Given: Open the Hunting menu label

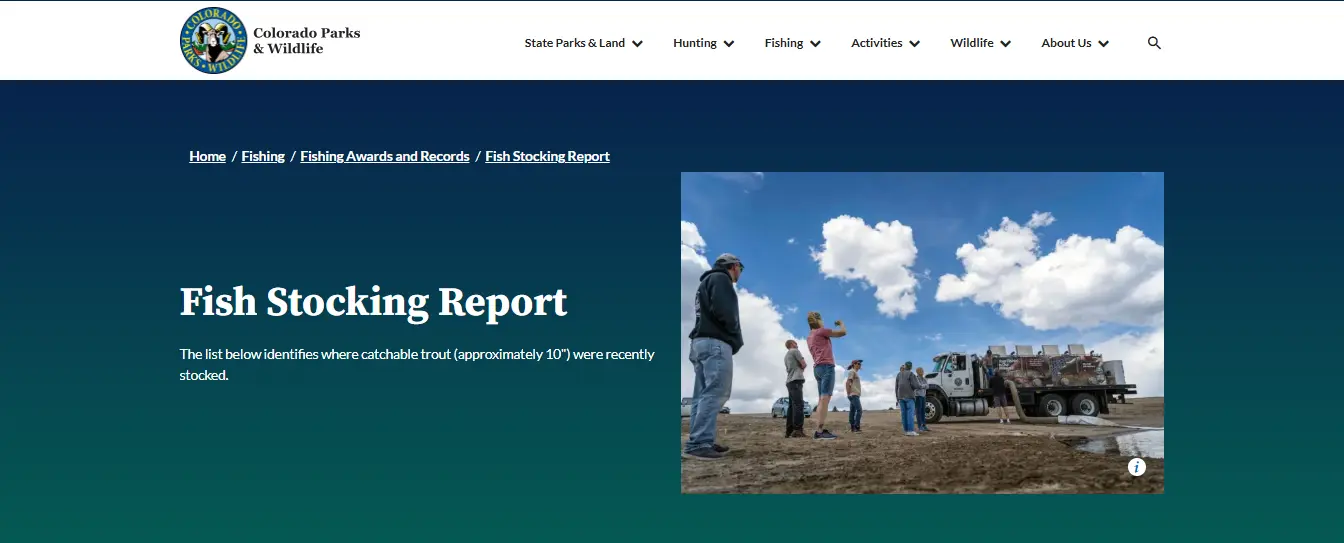Looking at the screenshot, I should [695, 43].
